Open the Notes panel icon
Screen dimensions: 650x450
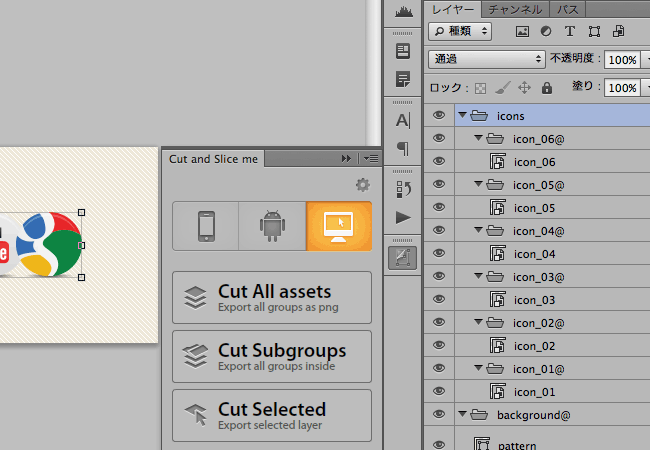point(403,79)
